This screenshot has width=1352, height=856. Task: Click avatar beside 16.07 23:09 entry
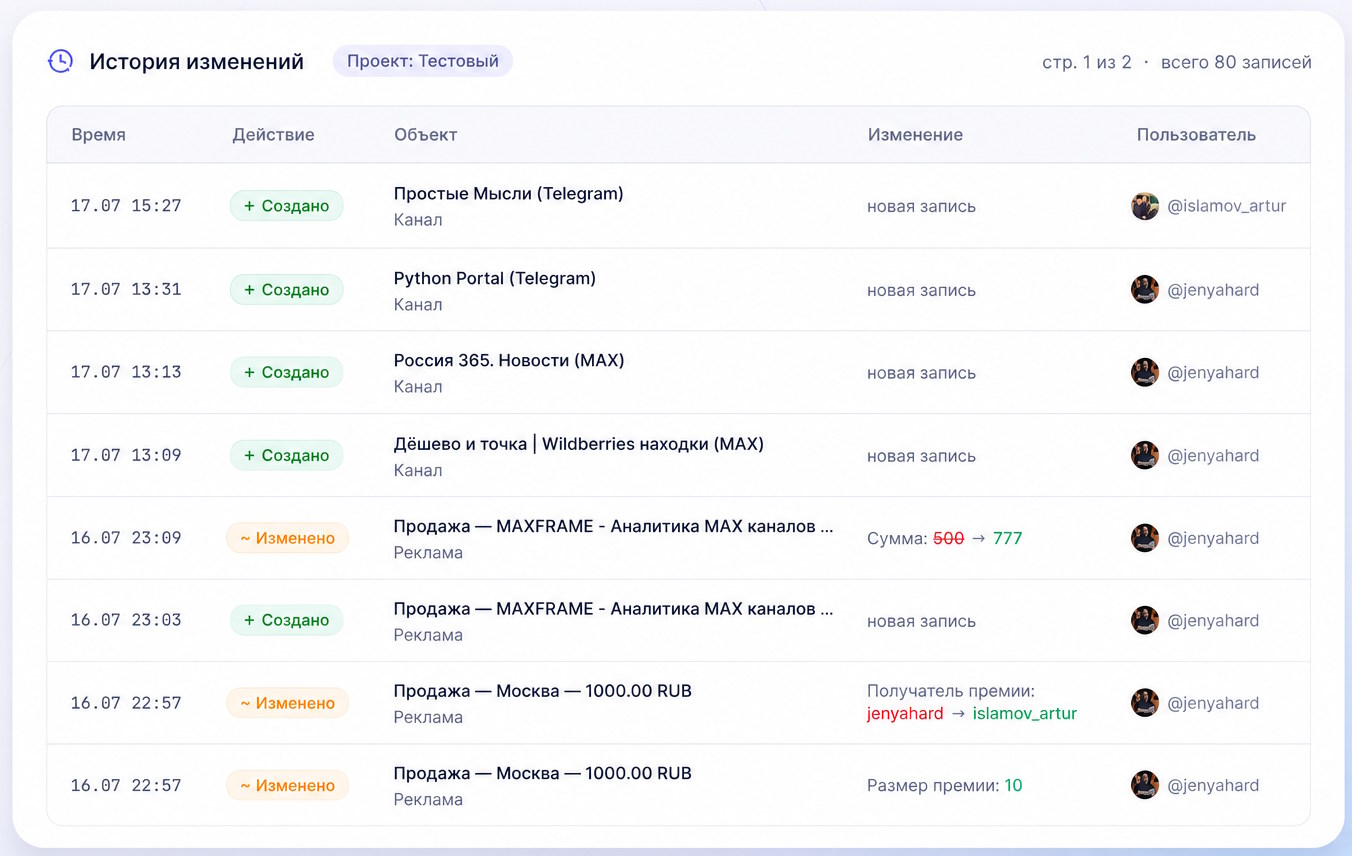click(1145, 537)
